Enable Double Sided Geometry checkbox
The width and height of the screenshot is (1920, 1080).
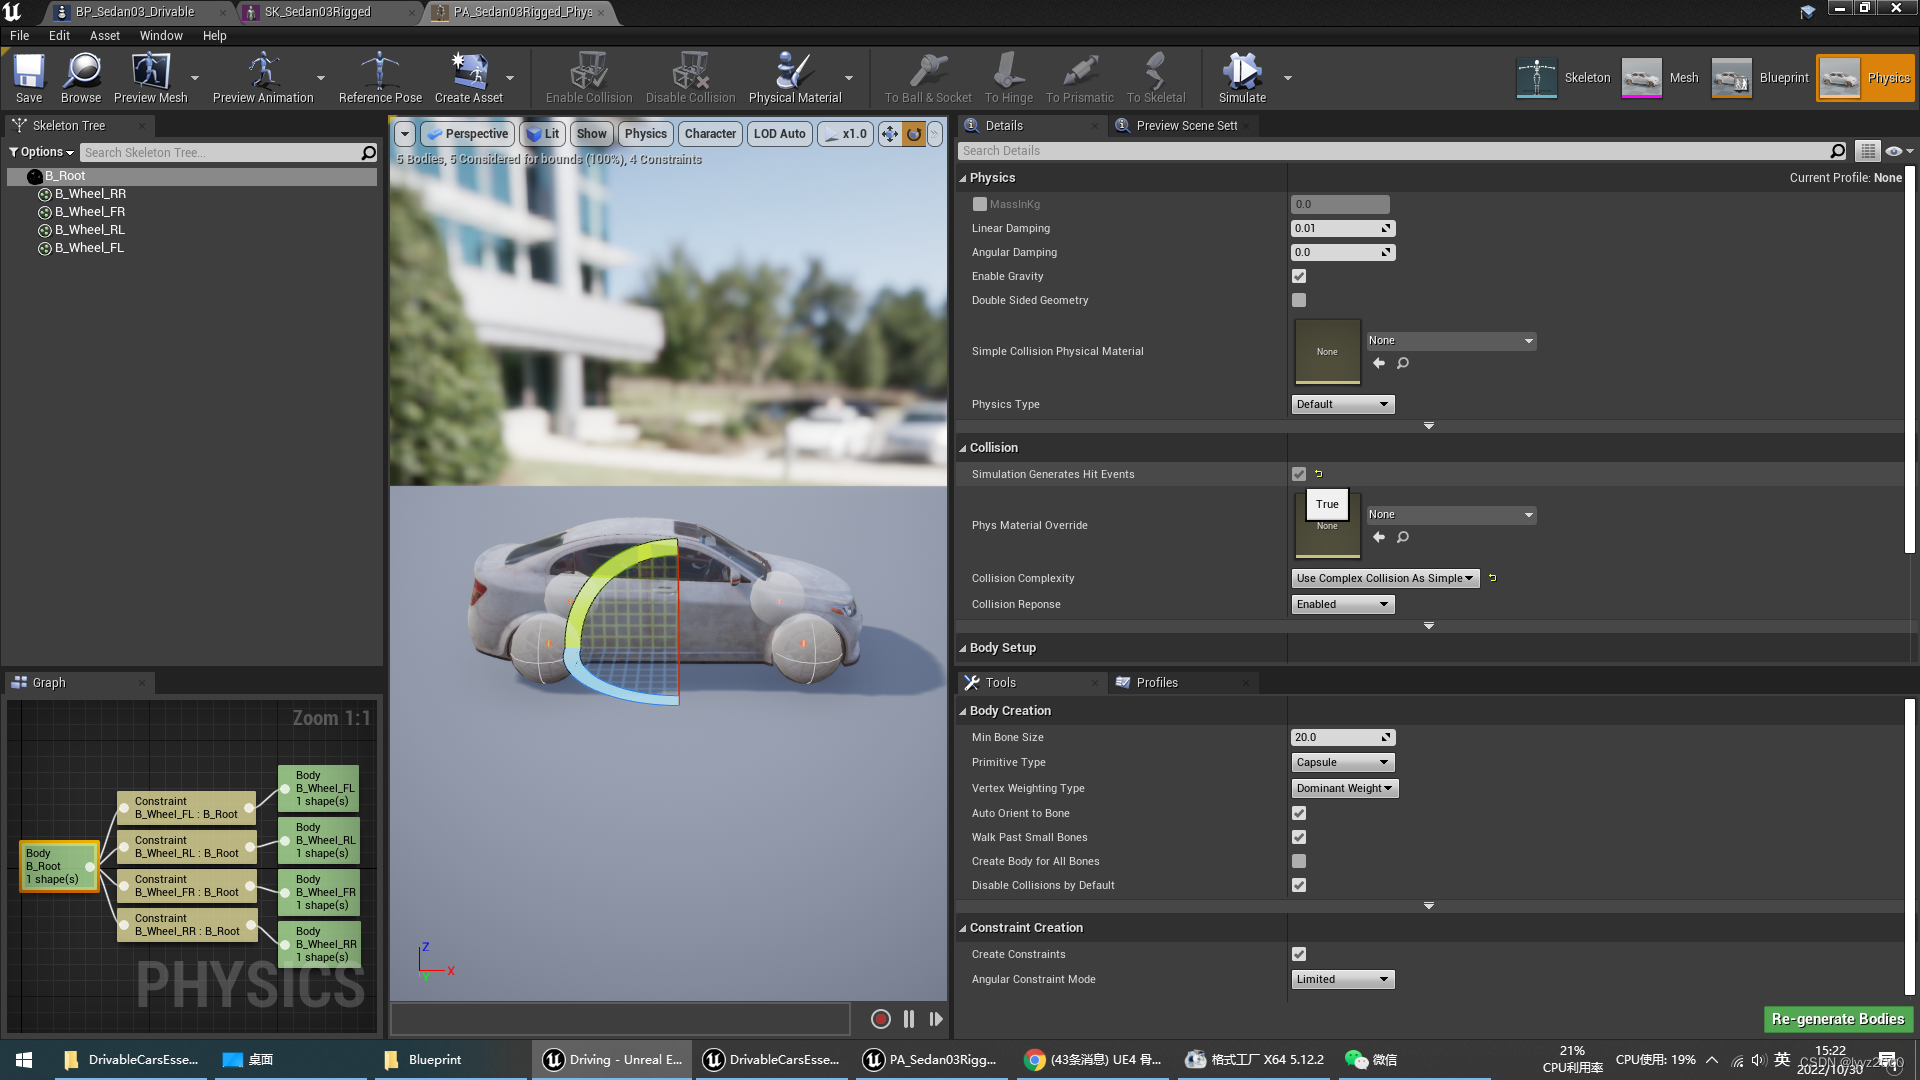pos(1299,301)
